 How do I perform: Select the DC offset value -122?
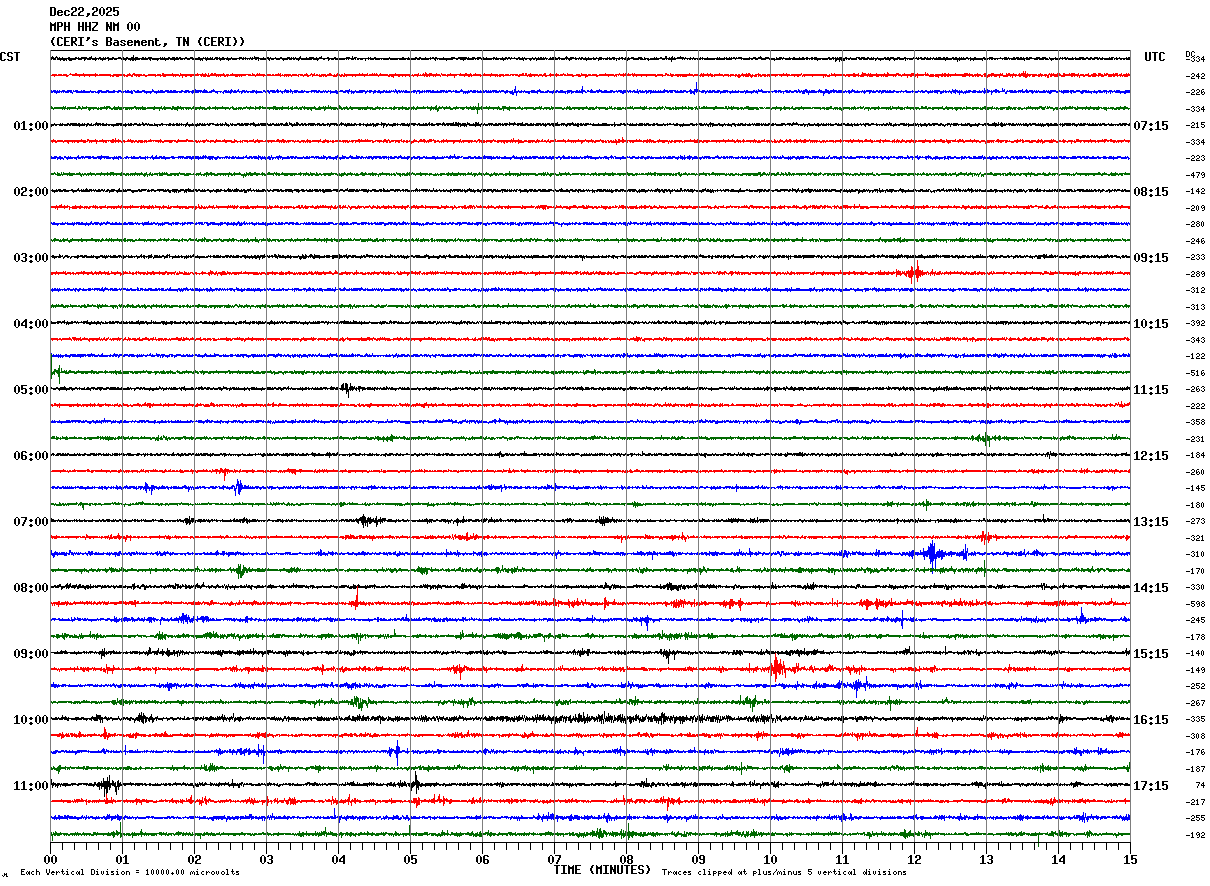coord(1195,357)
